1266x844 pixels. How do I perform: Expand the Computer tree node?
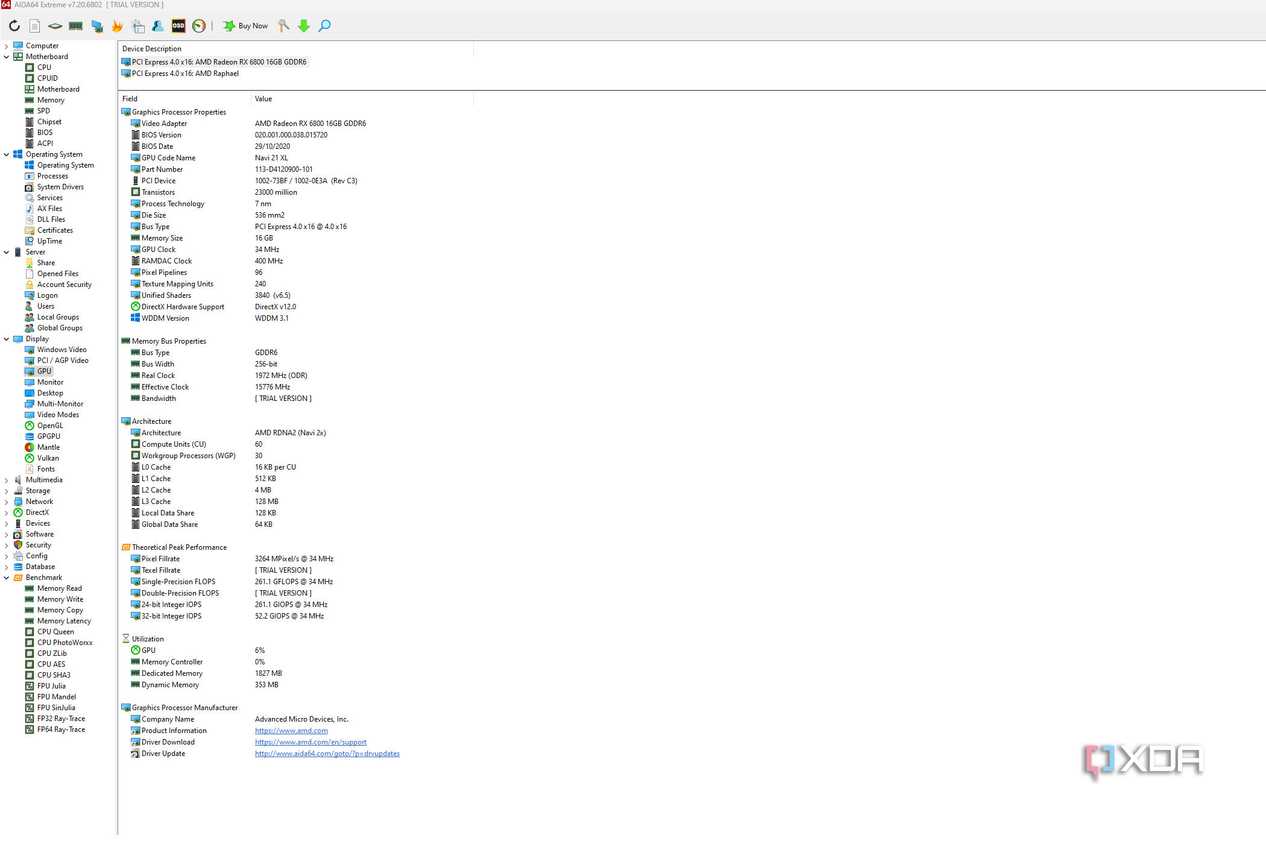point(6,46)
